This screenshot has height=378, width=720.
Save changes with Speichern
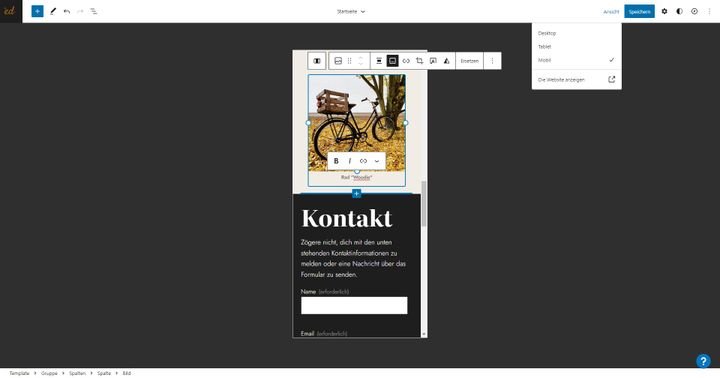click(x=639, y=11)
